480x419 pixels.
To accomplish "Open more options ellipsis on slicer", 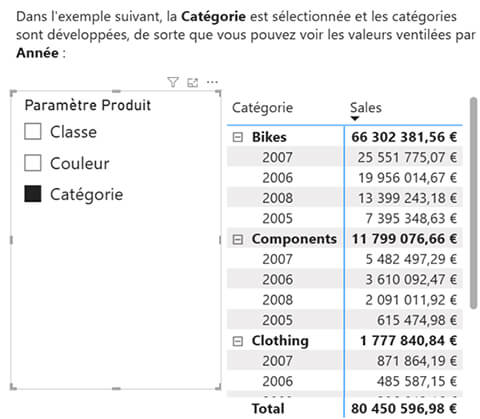I will point(212,82).
